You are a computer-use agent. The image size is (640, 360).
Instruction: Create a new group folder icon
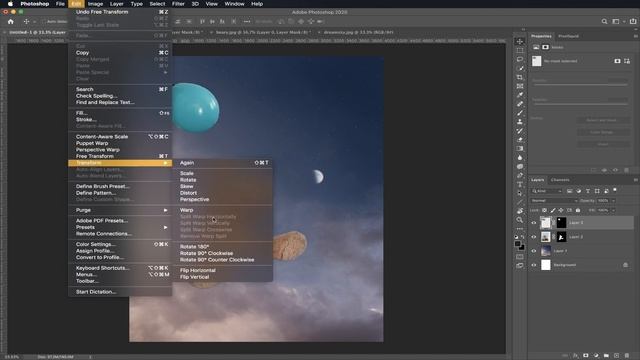tap(606, 356)
